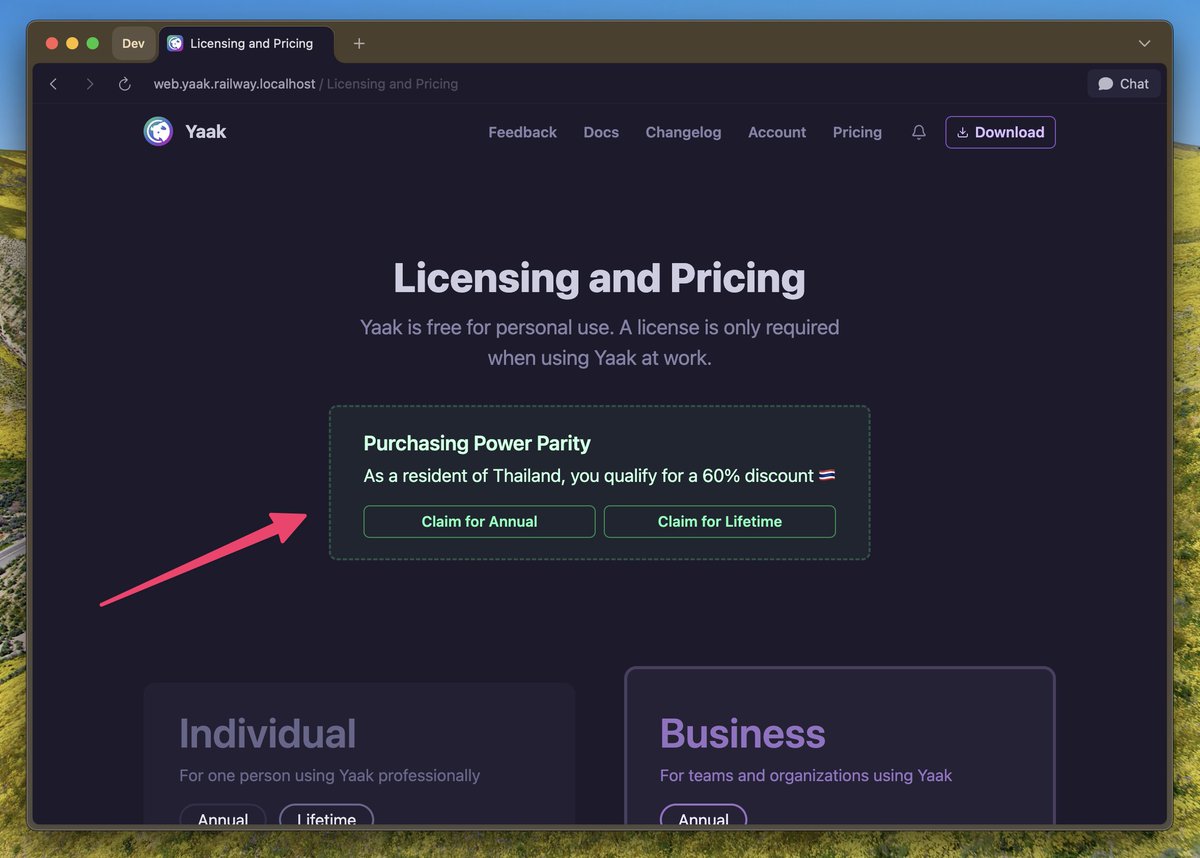Open the Chat panel button

pos(1124,84)
